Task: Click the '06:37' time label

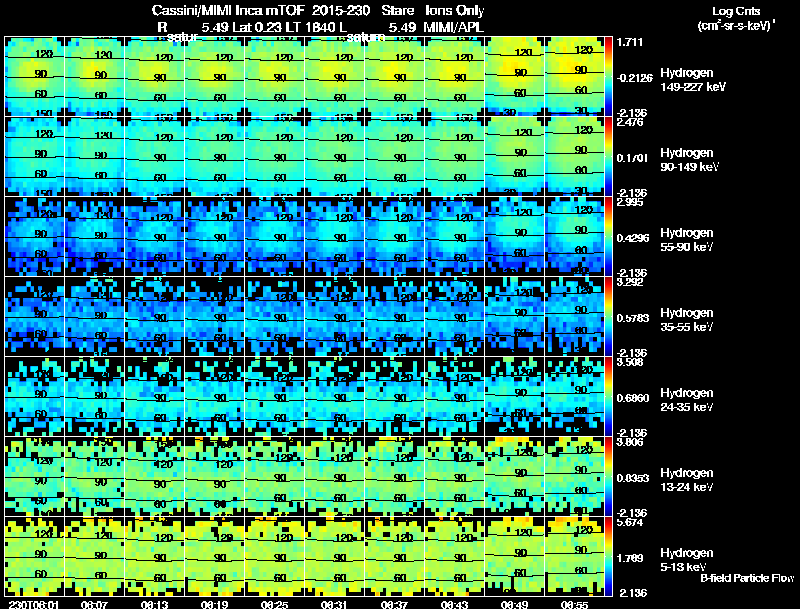Action: click(394, 604)
